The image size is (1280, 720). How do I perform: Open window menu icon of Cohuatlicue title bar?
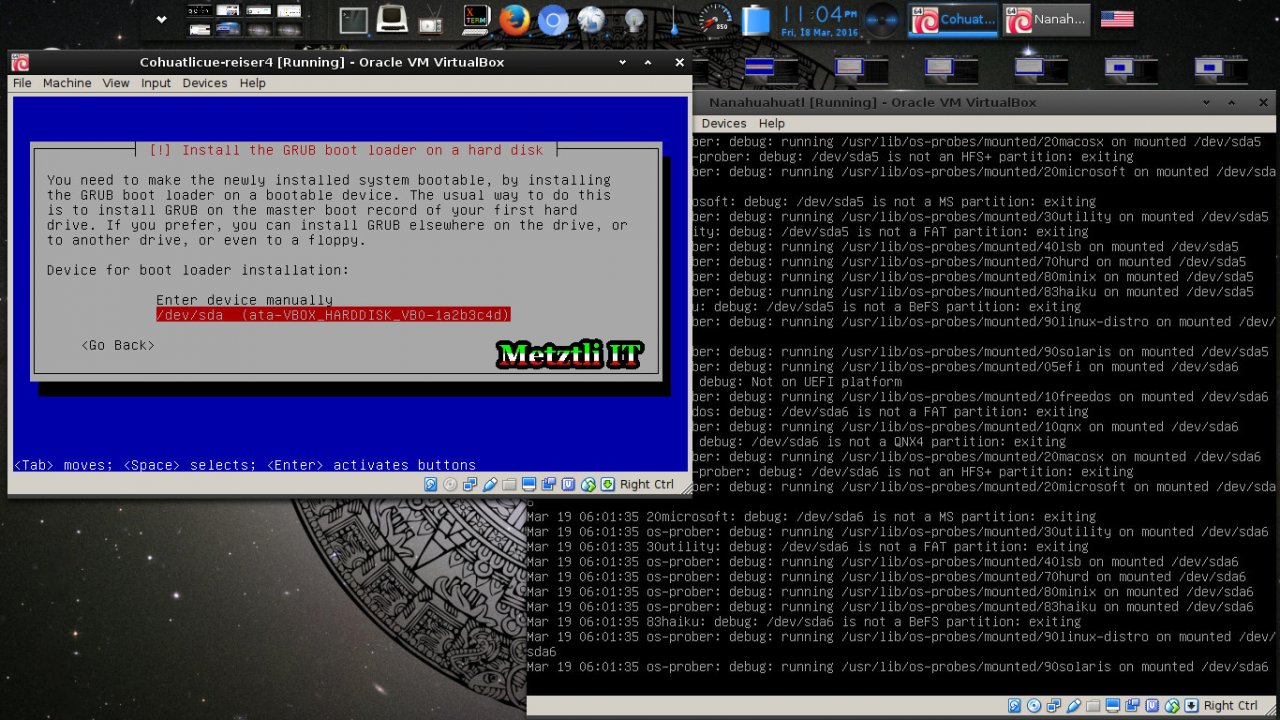point(20,62)
